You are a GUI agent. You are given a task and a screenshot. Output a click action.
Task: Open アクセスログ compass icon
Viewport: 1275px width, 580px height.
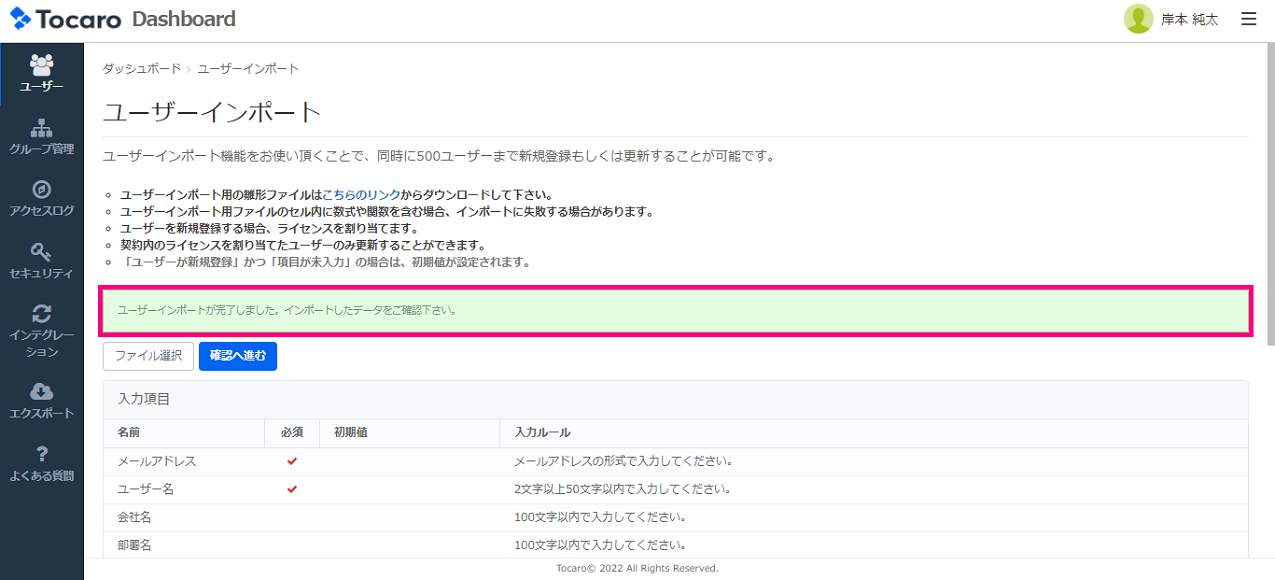(x=42, y=190)
